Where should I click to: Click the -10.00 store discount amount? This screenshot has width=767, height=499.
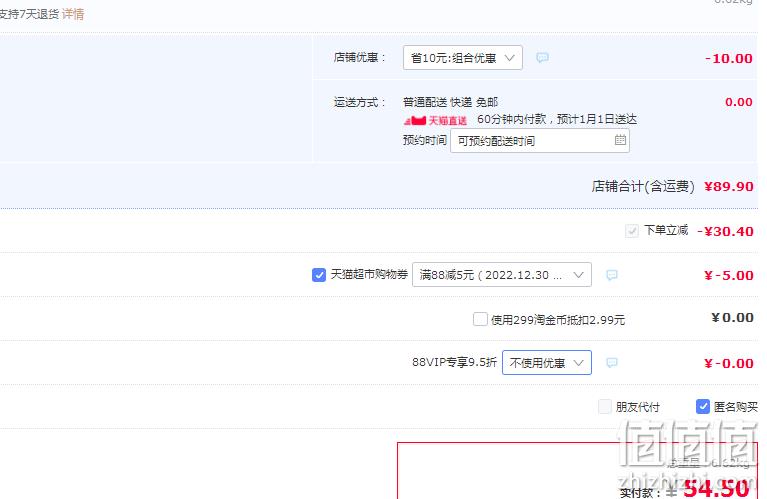point(728,59)
